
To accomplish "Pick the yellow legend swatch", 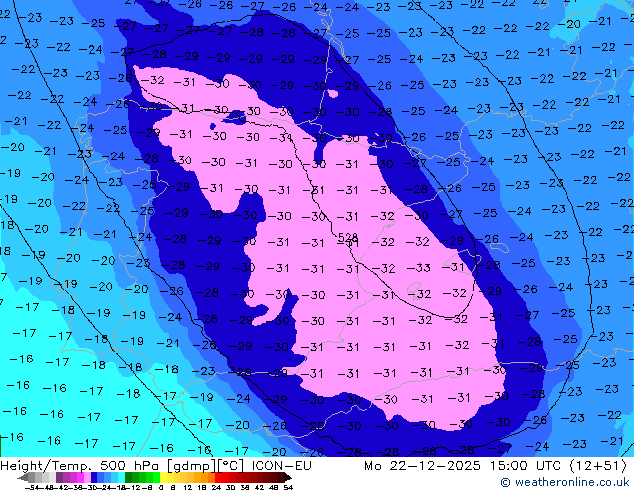I will click(x=163, y=477).
